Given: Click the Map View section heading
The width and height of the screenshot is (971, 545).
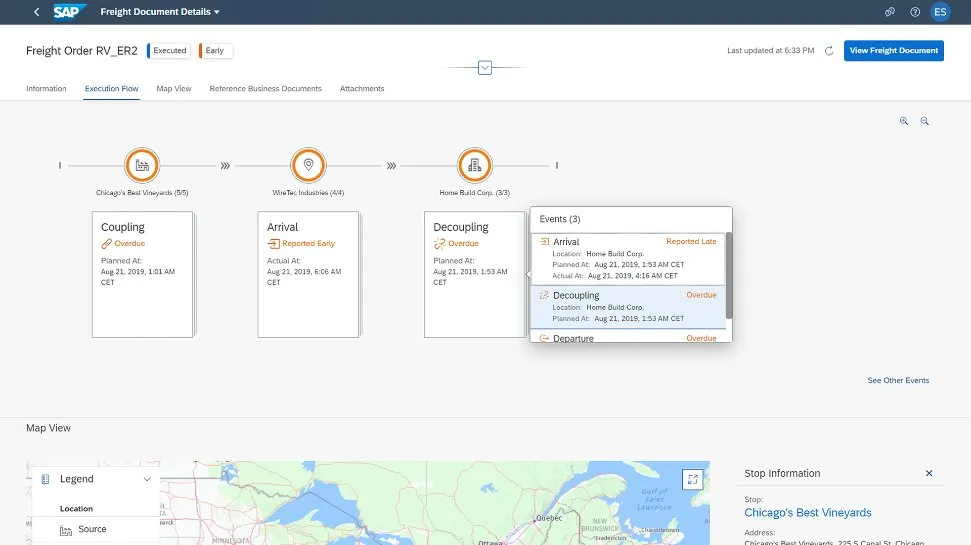Looking at the screenshot, I should tap(48, 428).
